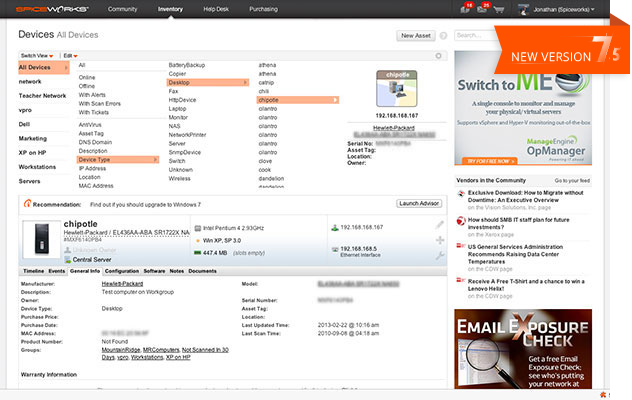Image resolution: width=632 pixels, height=400 pixels.
Task: Select the Teacher Network group
Action: pos(42,96)
